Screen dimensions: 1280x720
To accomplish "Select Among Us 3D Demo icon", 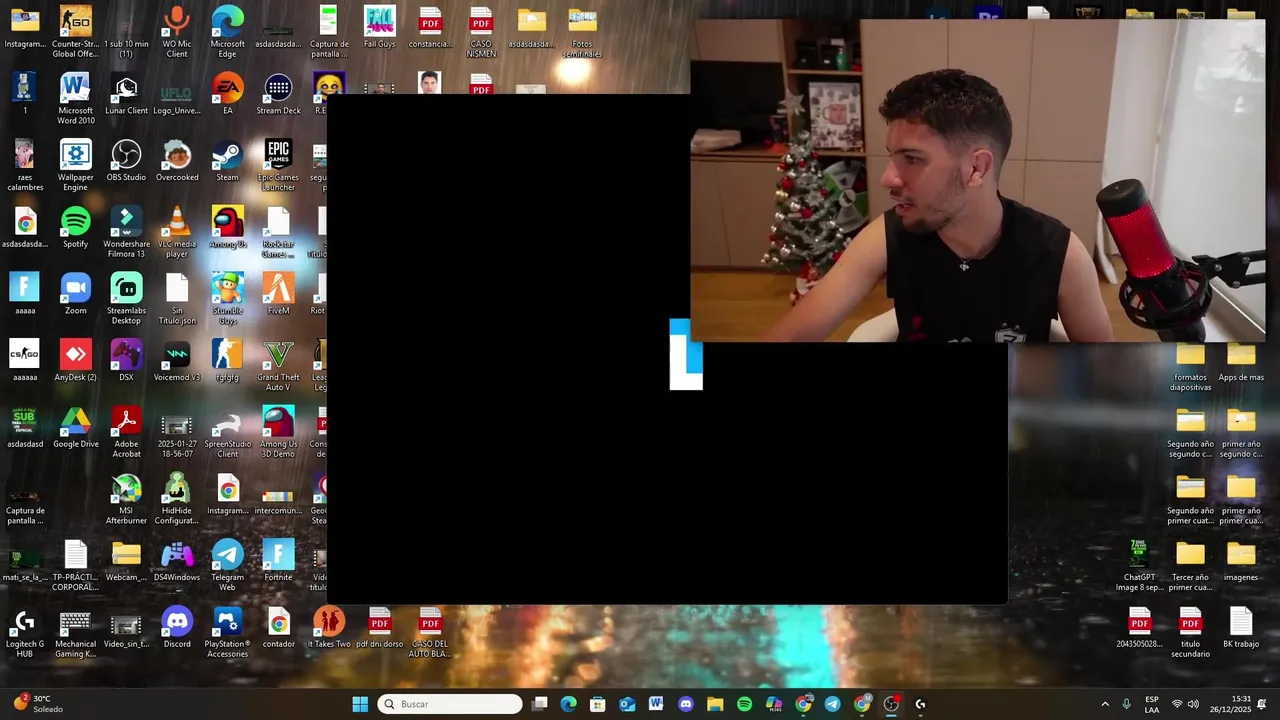I will tap(278, 432).
